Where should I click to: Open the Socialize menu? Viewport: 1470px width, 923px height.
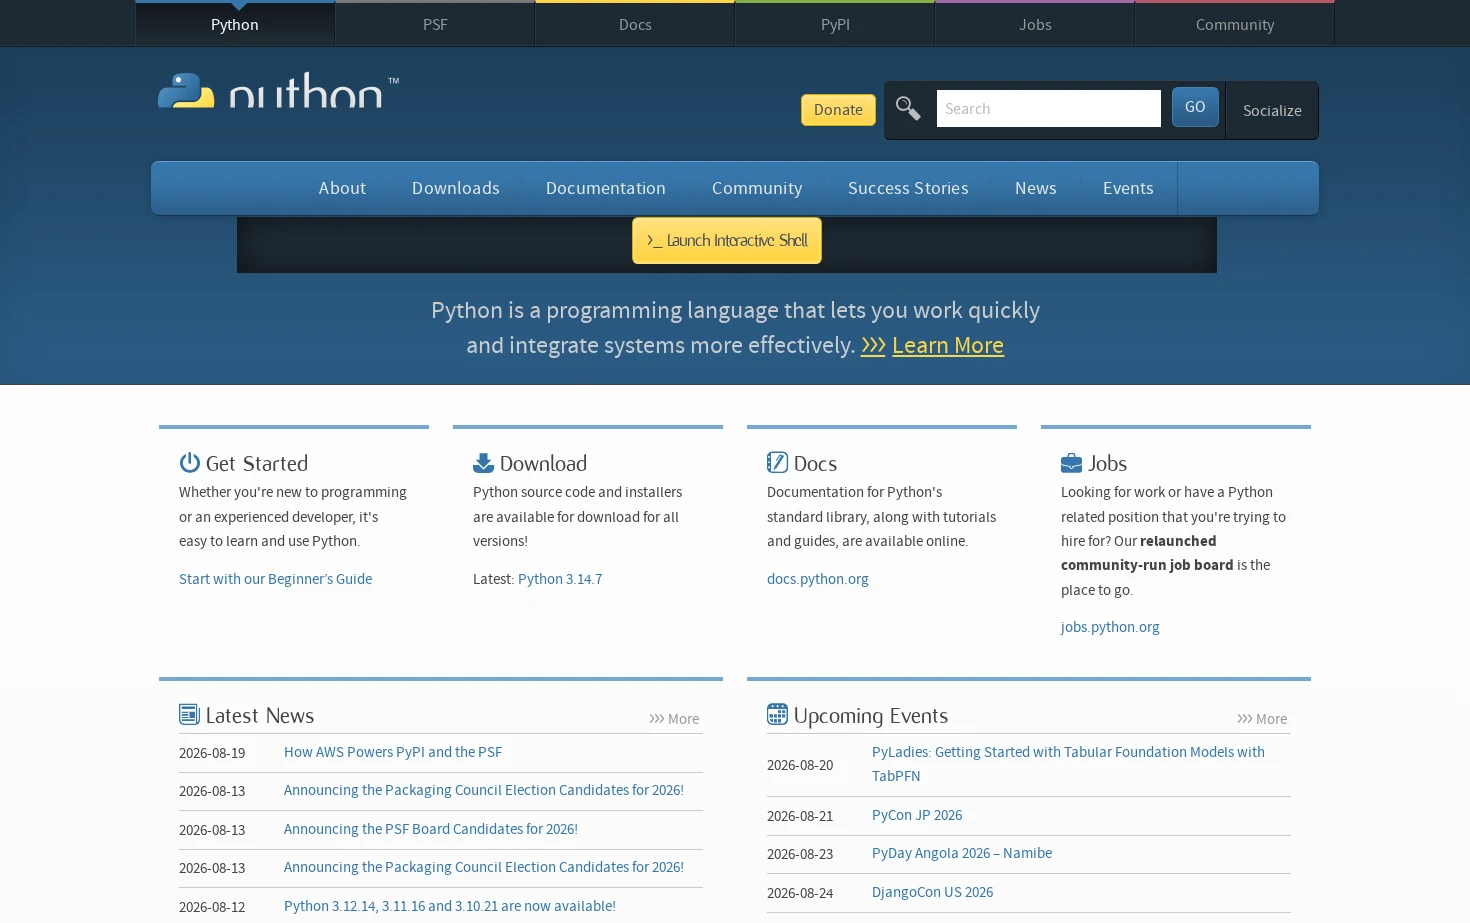coord(1272,110)
